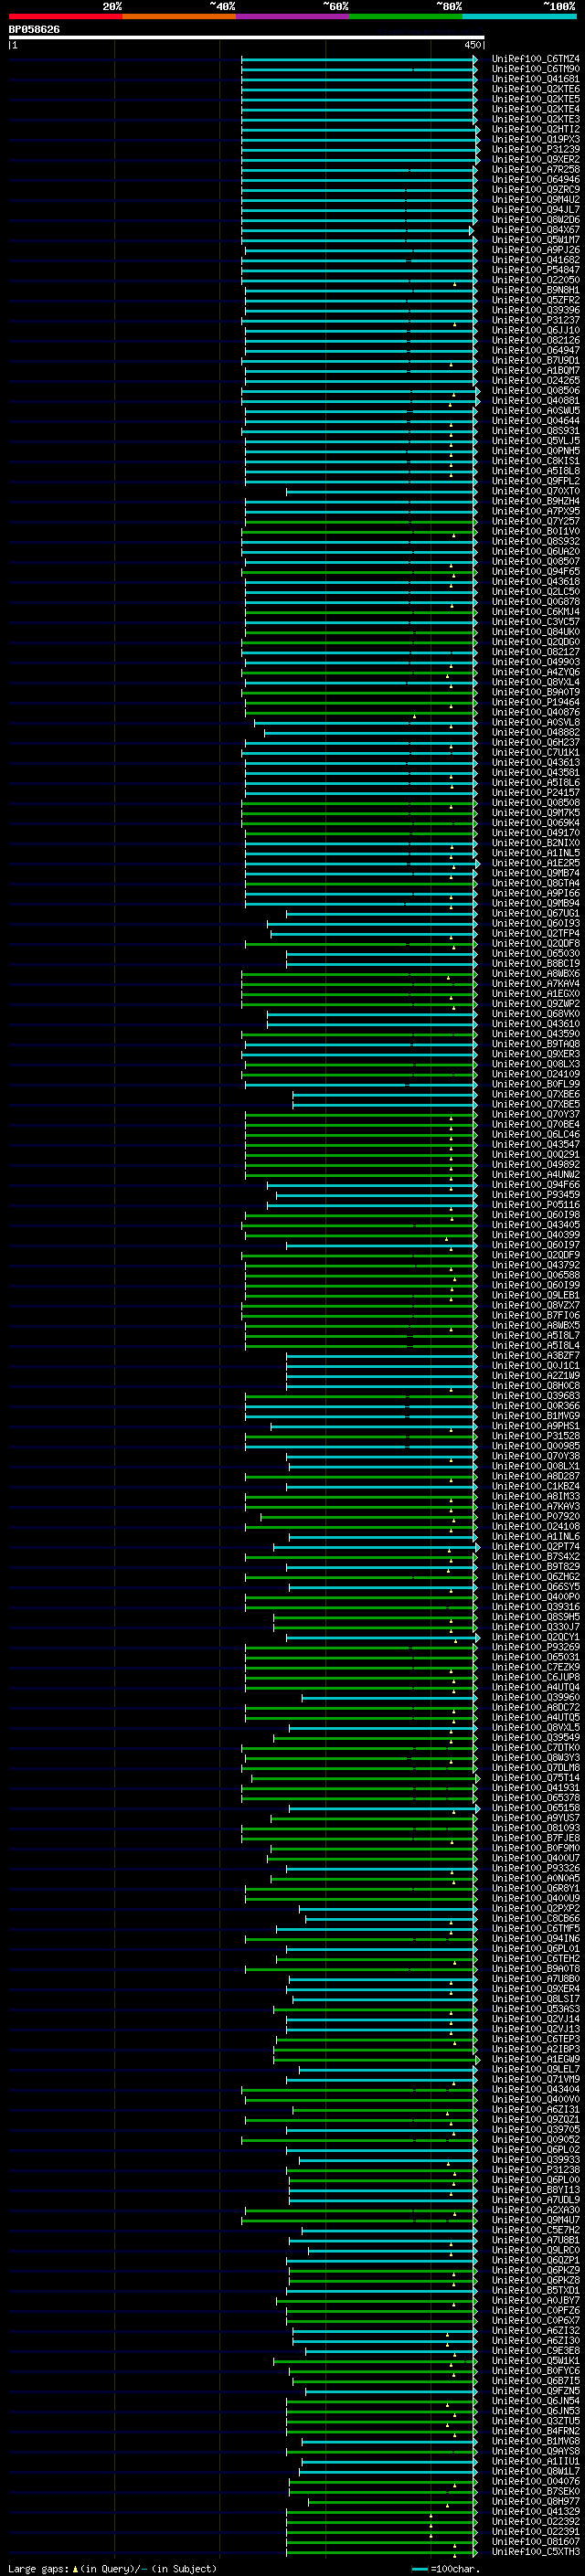Select hit label UniRef100_Q9FPL2
The height and width of the screenshot is (2576, 585).
pos(535,481)
